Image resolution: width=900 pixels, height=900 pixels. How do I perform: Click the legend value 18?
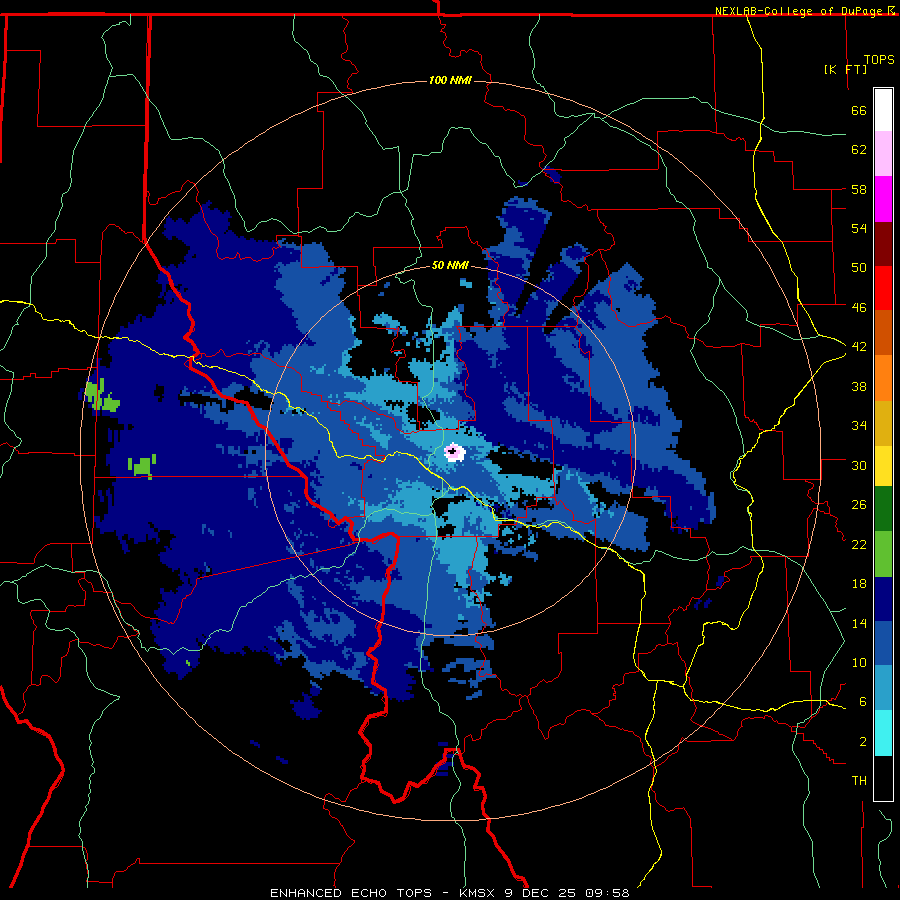click(x=859, y=584)
